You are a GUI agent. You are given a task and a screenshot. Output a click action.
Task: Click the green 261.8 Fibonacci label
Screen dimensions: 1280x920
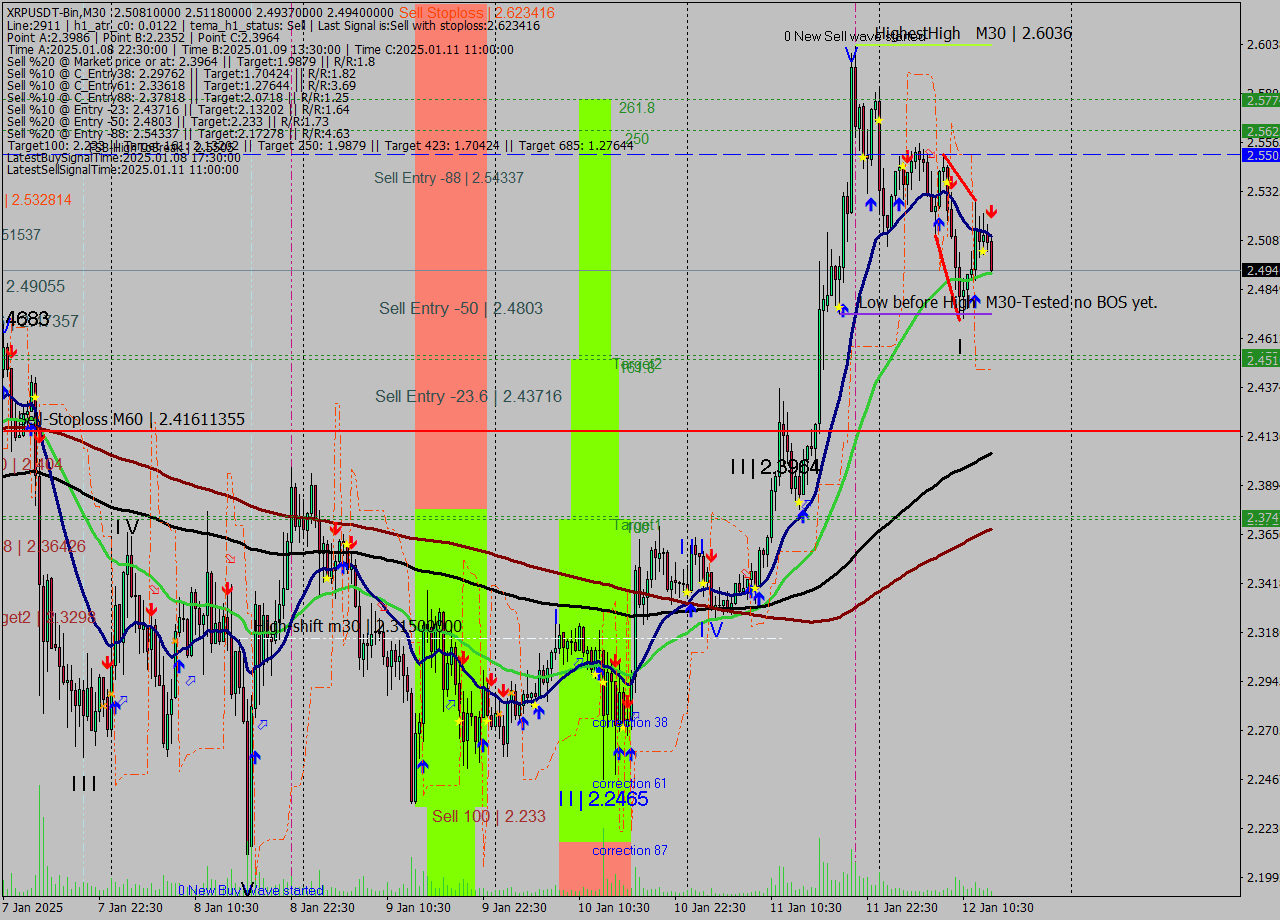637,108
